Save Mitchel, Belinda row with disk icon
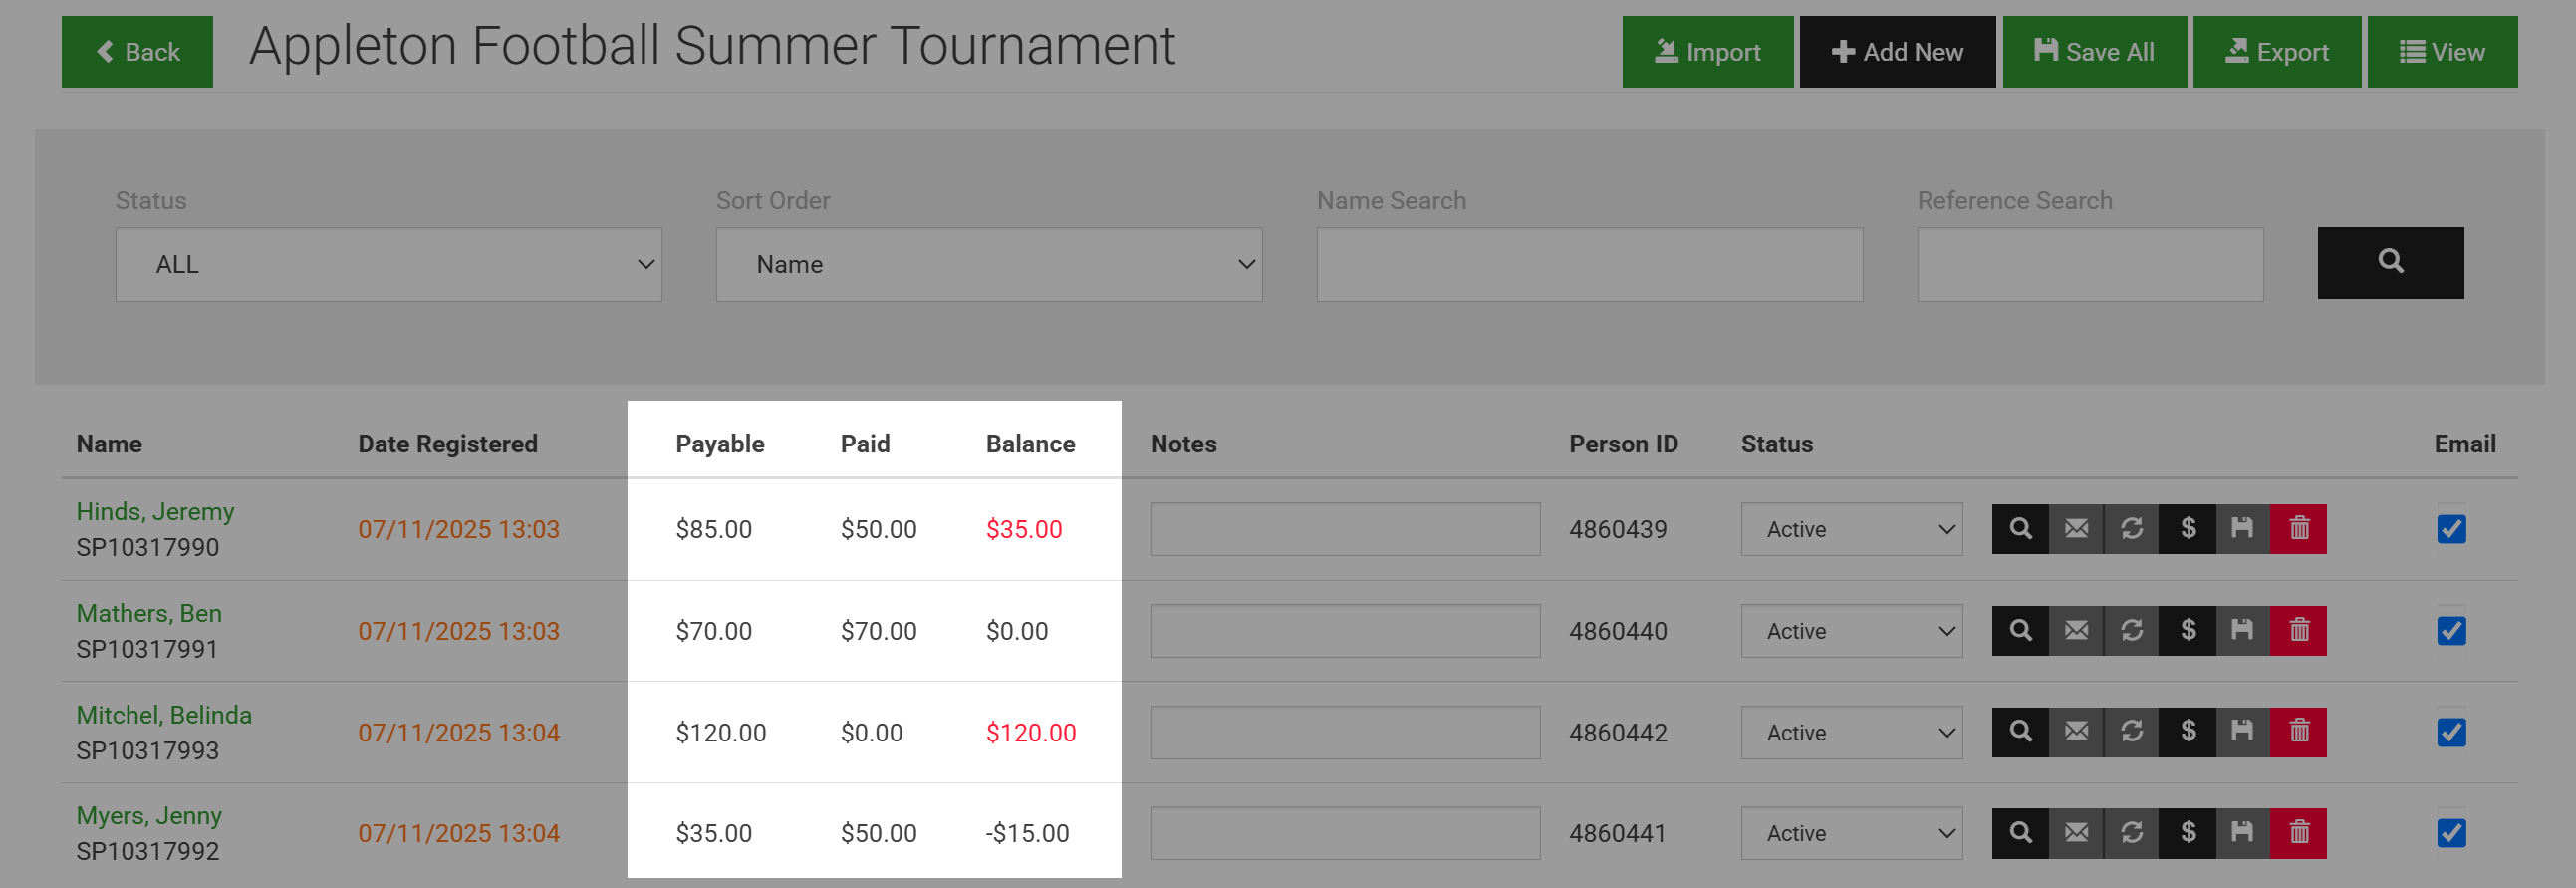This screenshot has height=888, width=2576. click(x=2243, y=733)
